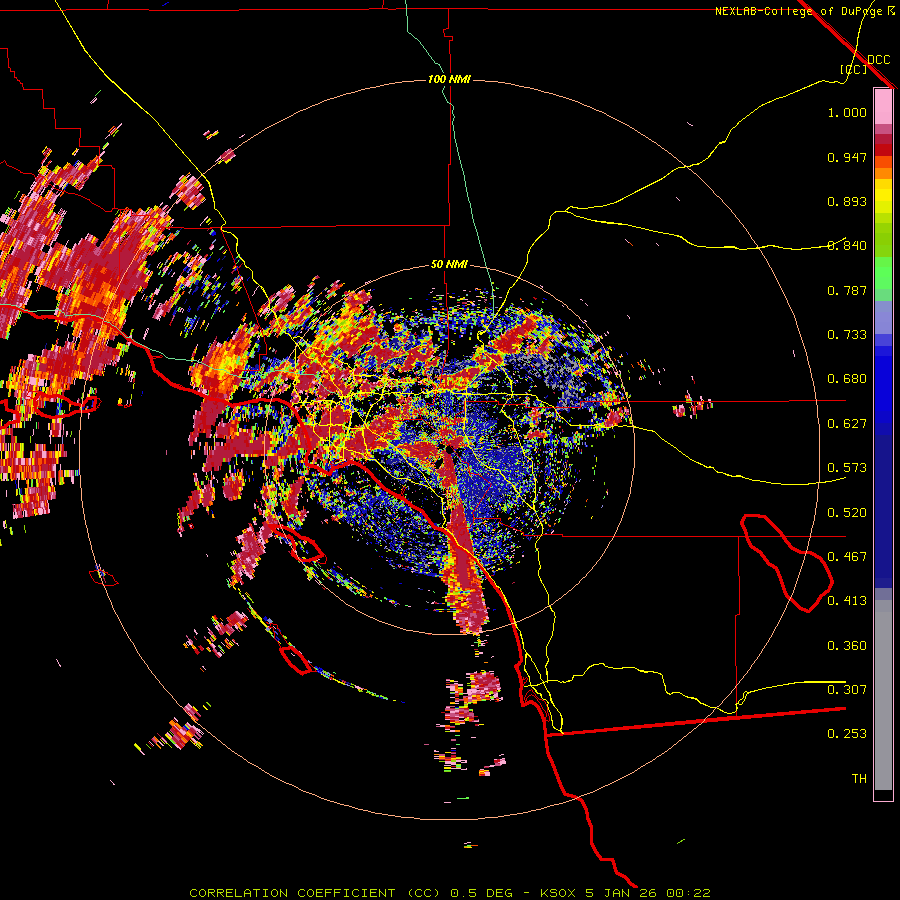Click the 0.307 scale value
This screenshot has width=900, height=900.
(x=847, y=690)
